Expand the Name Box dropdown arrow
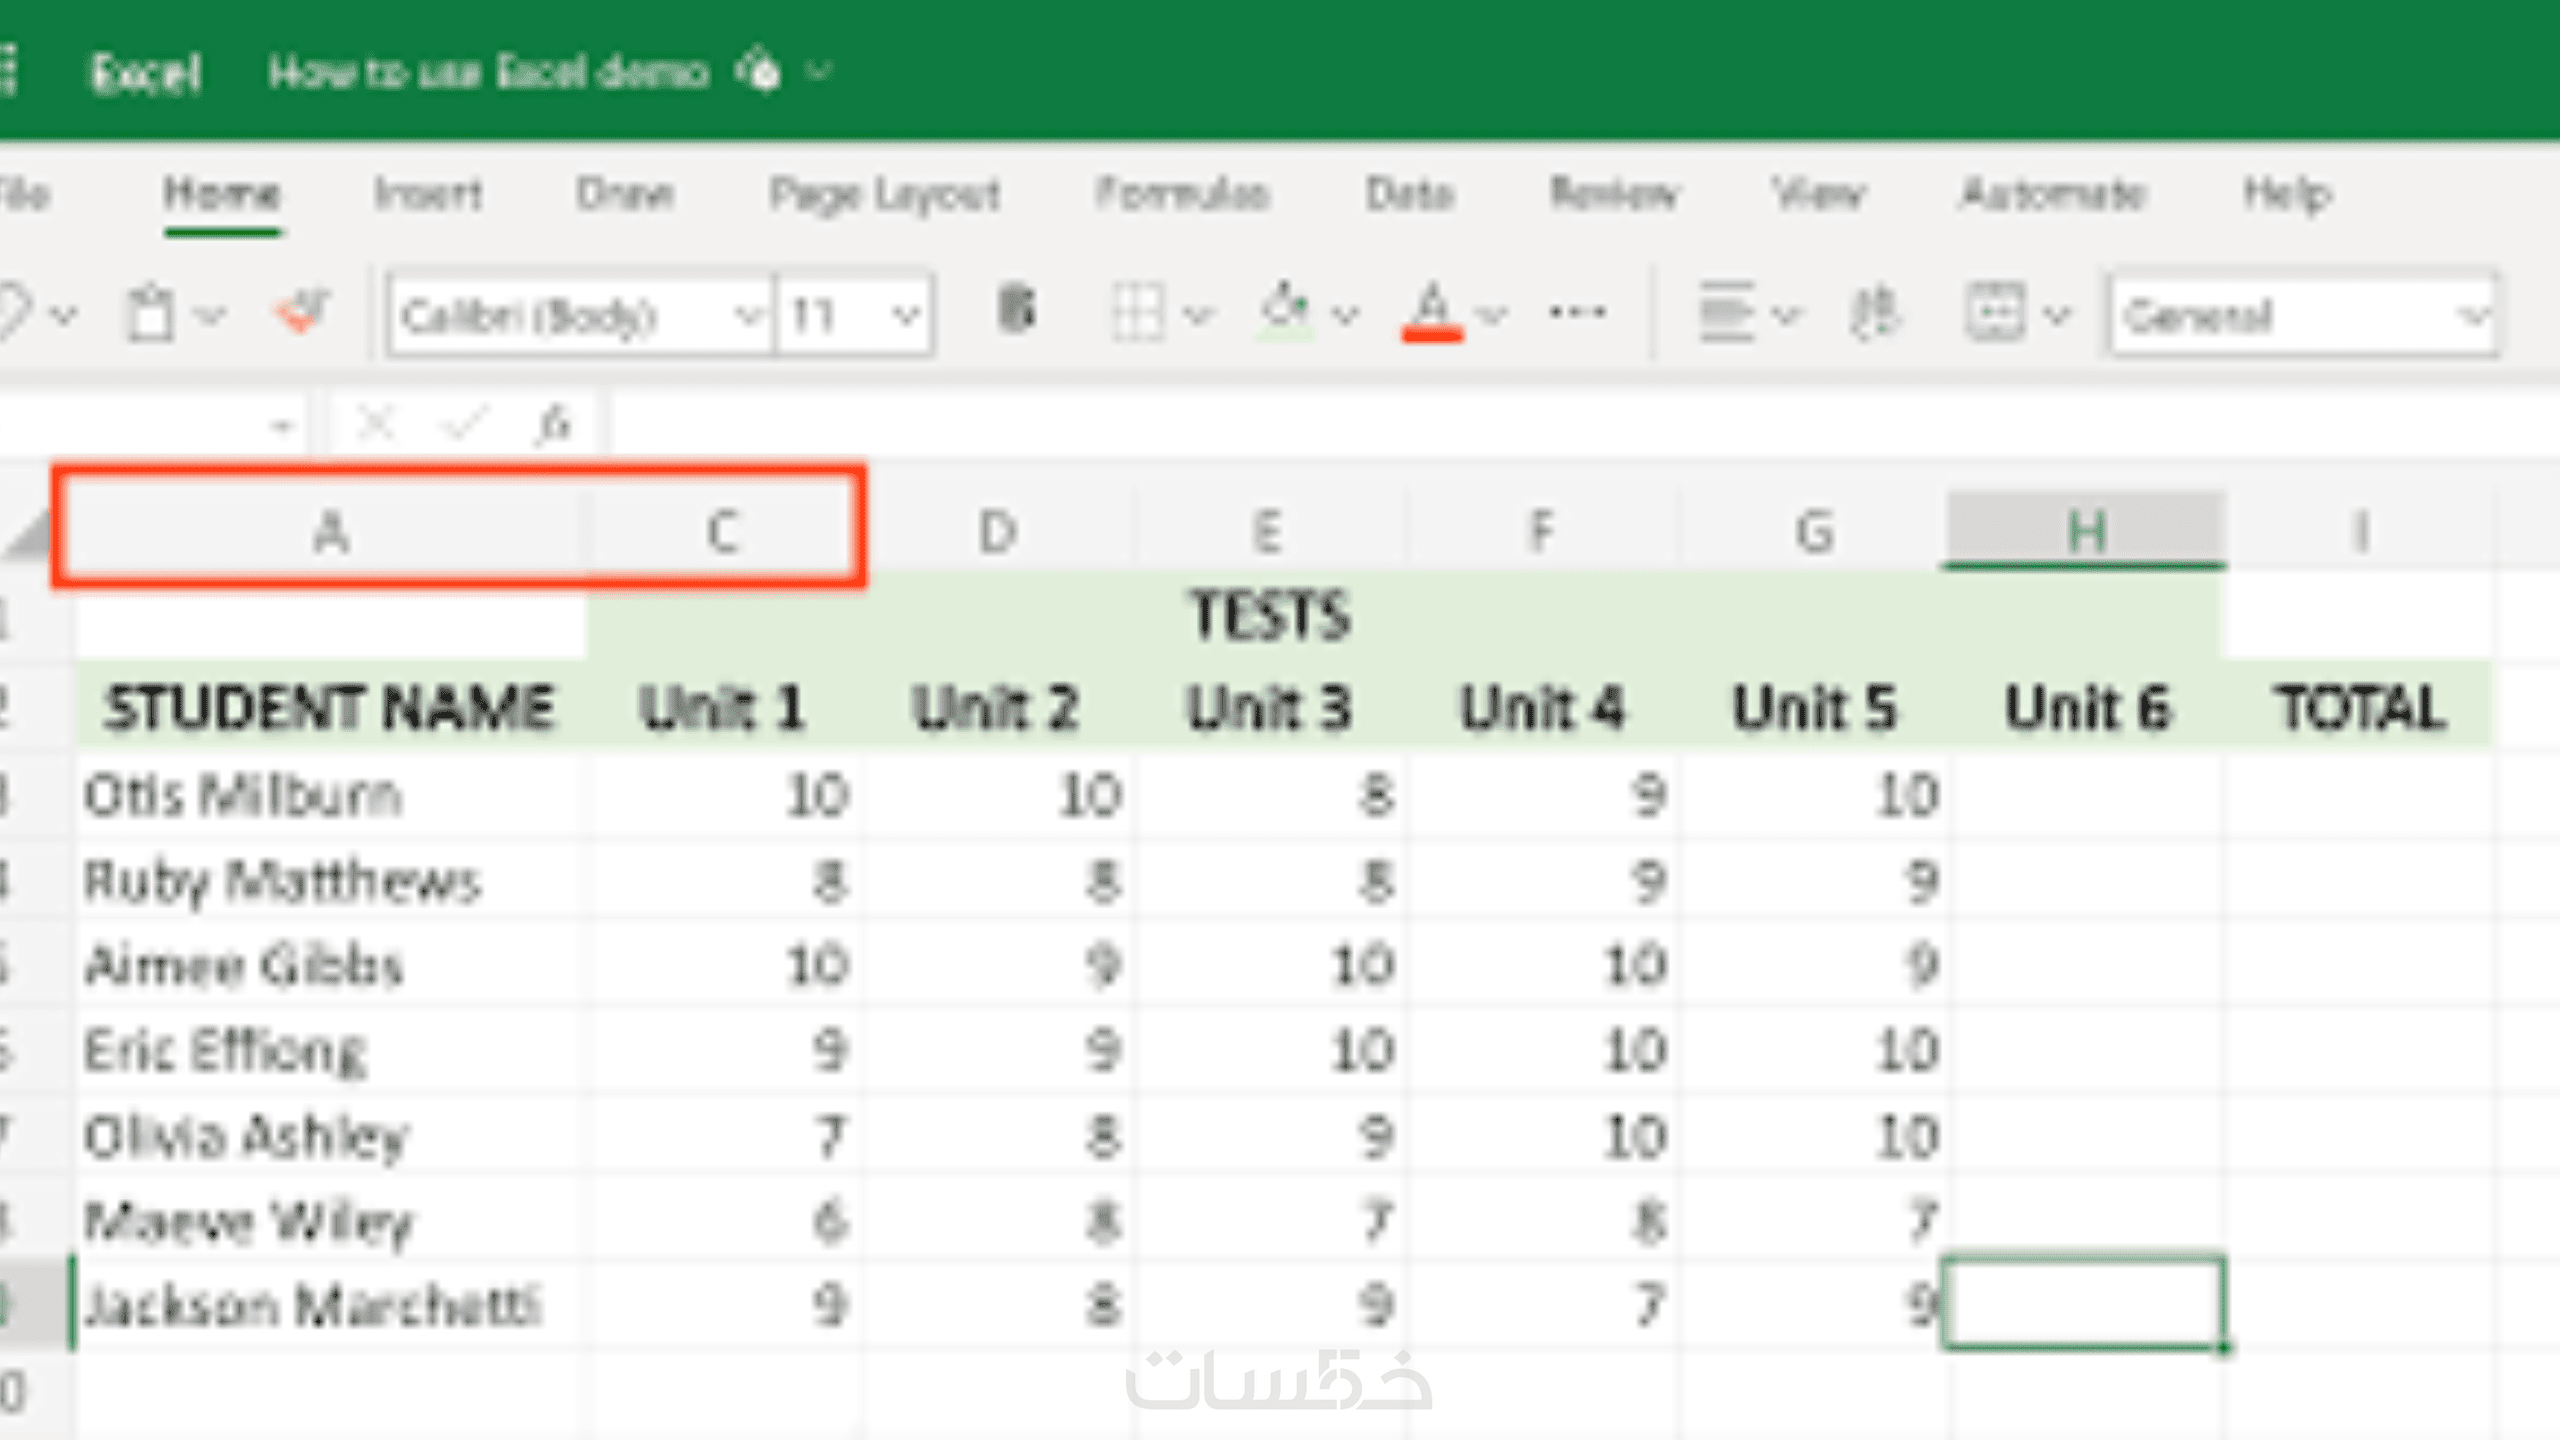Viewport: 2560px width, 1440px height. click(281, 427)
